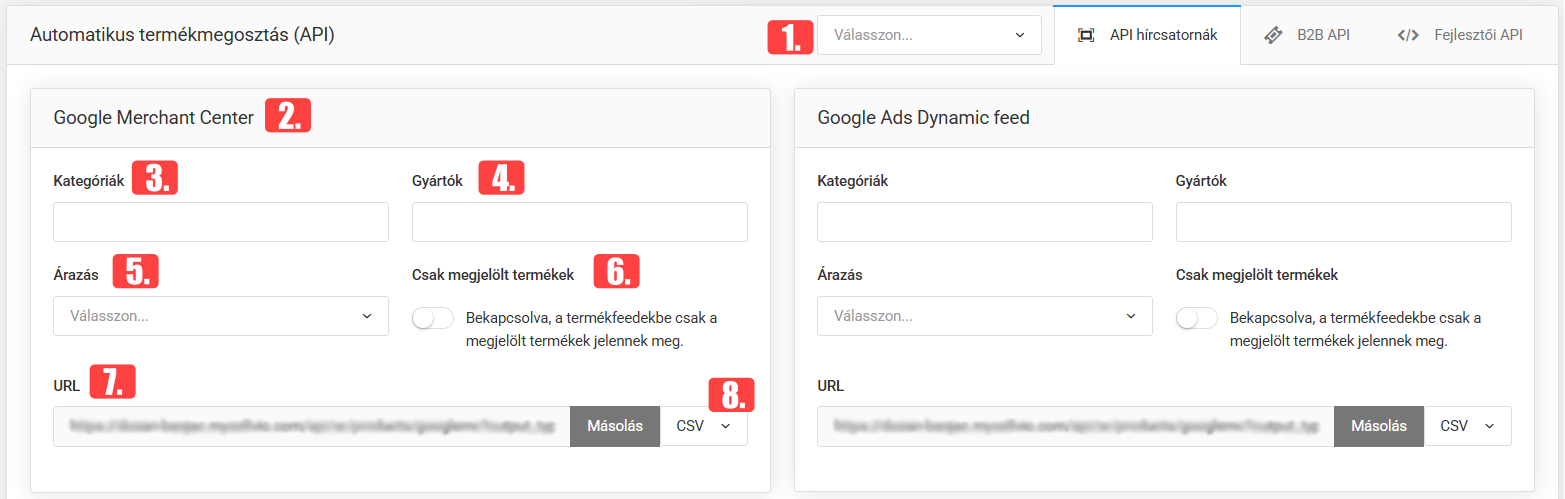Switch to the Fejlesztői API tab
Viewport: 1565px width, 499px height.
coord(1460,35)
